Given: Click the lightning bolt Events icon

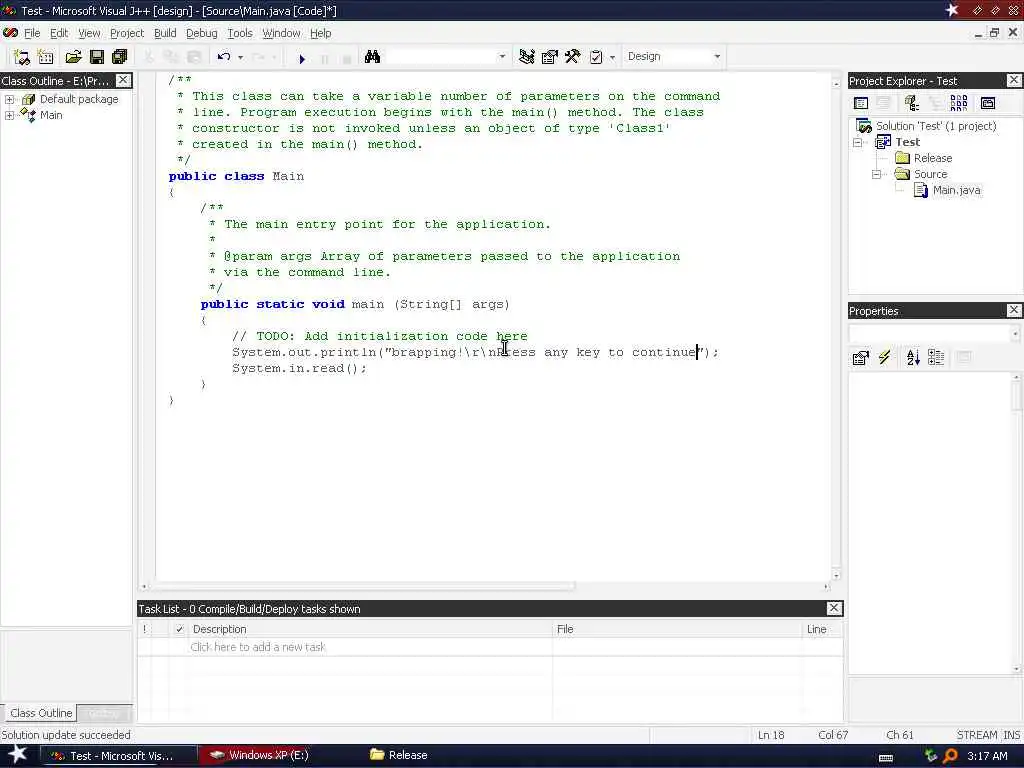Looking at the screenshot, I should click(x=884, y=357).
